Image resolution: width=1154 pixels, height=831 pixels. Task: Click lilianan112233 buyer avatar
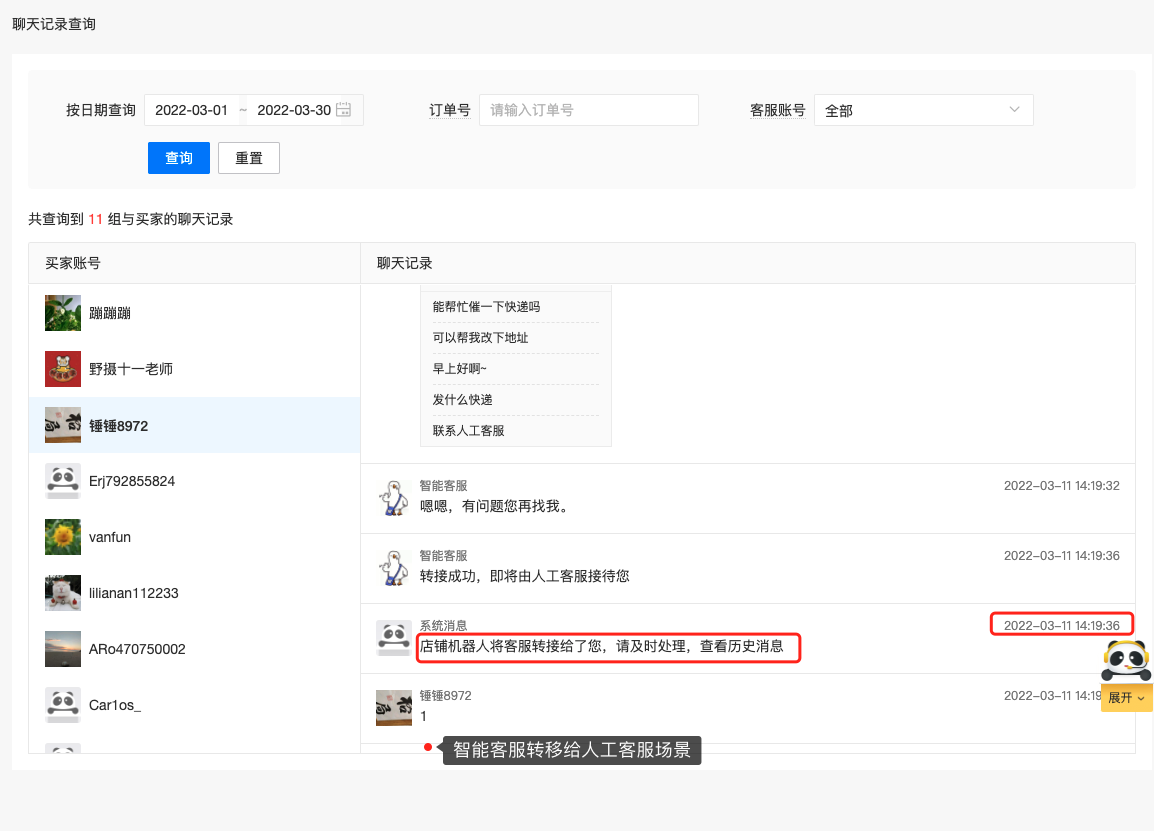(63, 593)
